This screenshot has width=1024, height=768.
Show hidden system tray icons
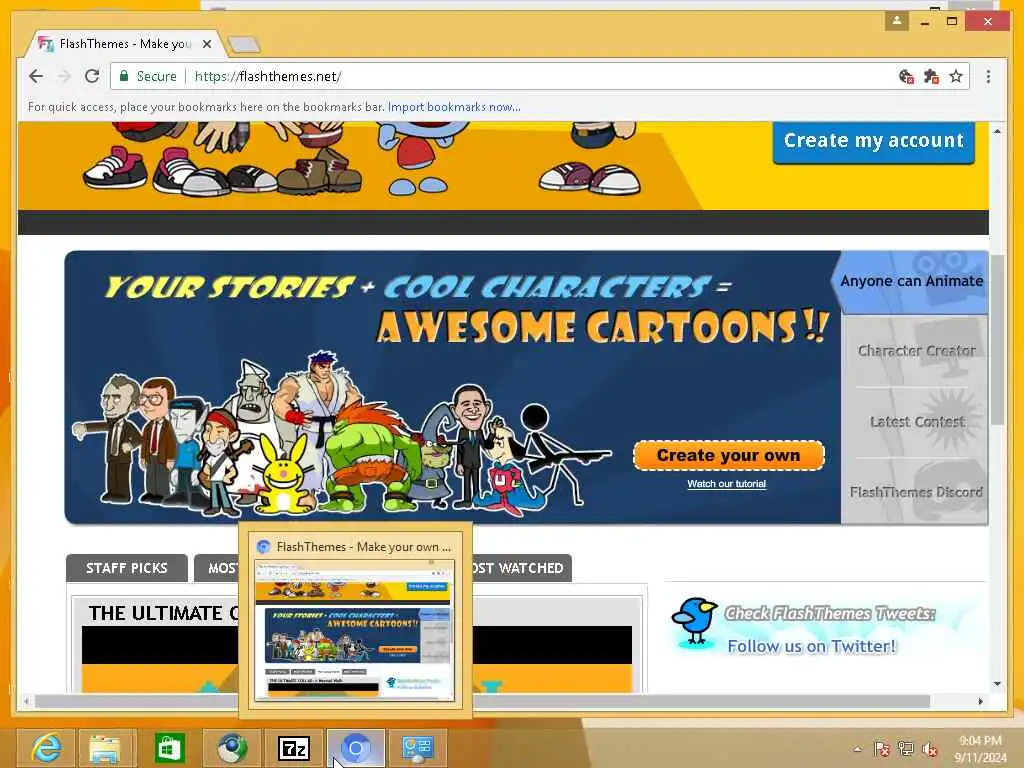coord(858,749)
